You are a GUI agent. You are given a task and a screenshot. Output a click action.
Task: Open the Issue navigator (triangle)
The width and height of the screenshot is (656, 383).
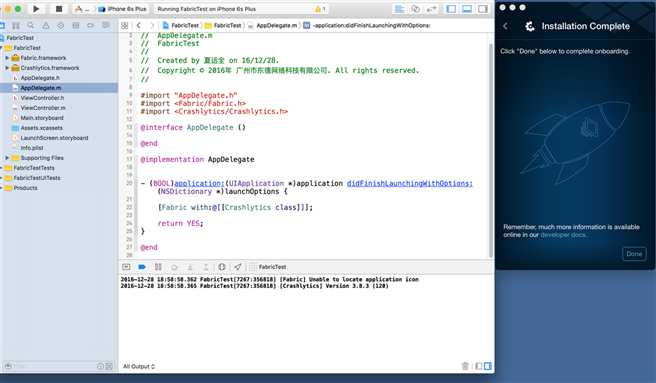46,26
